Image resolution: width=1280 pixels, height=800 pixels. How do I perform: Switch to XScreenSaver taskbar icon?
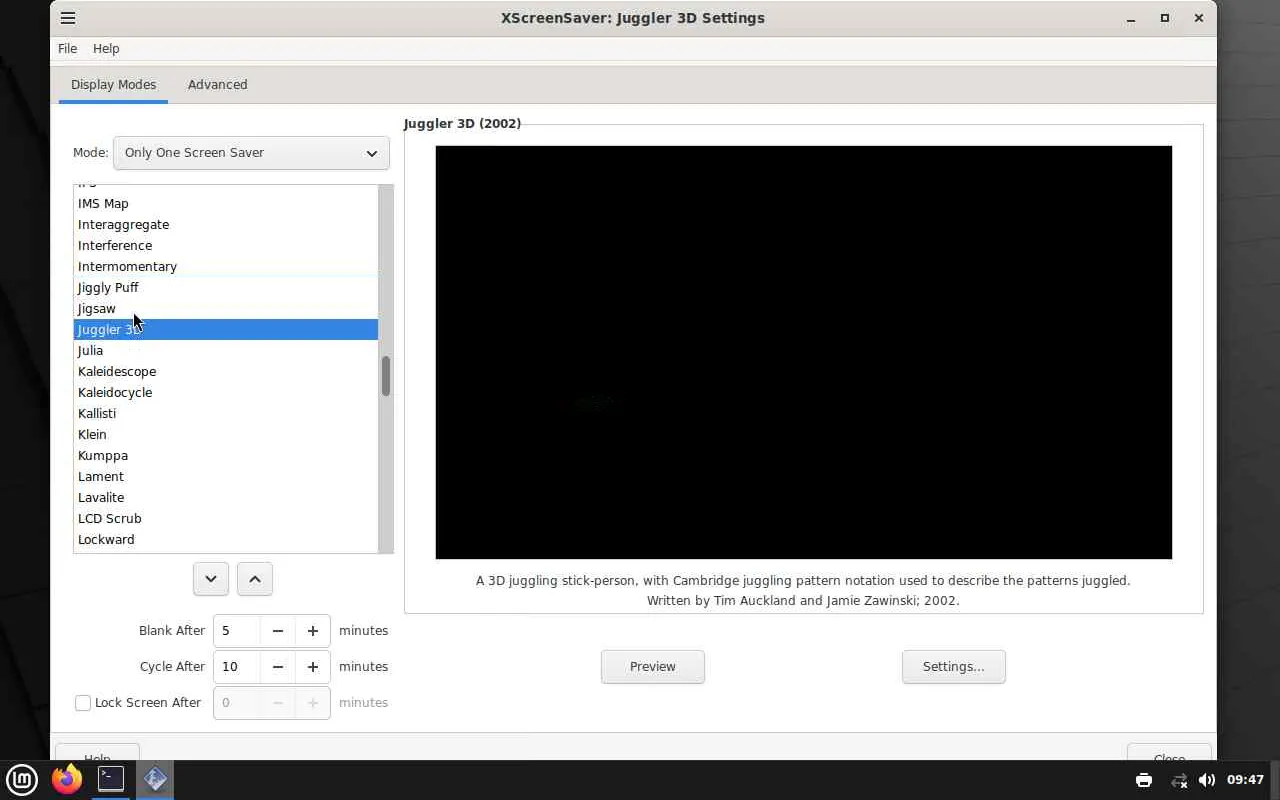point(155,779)
